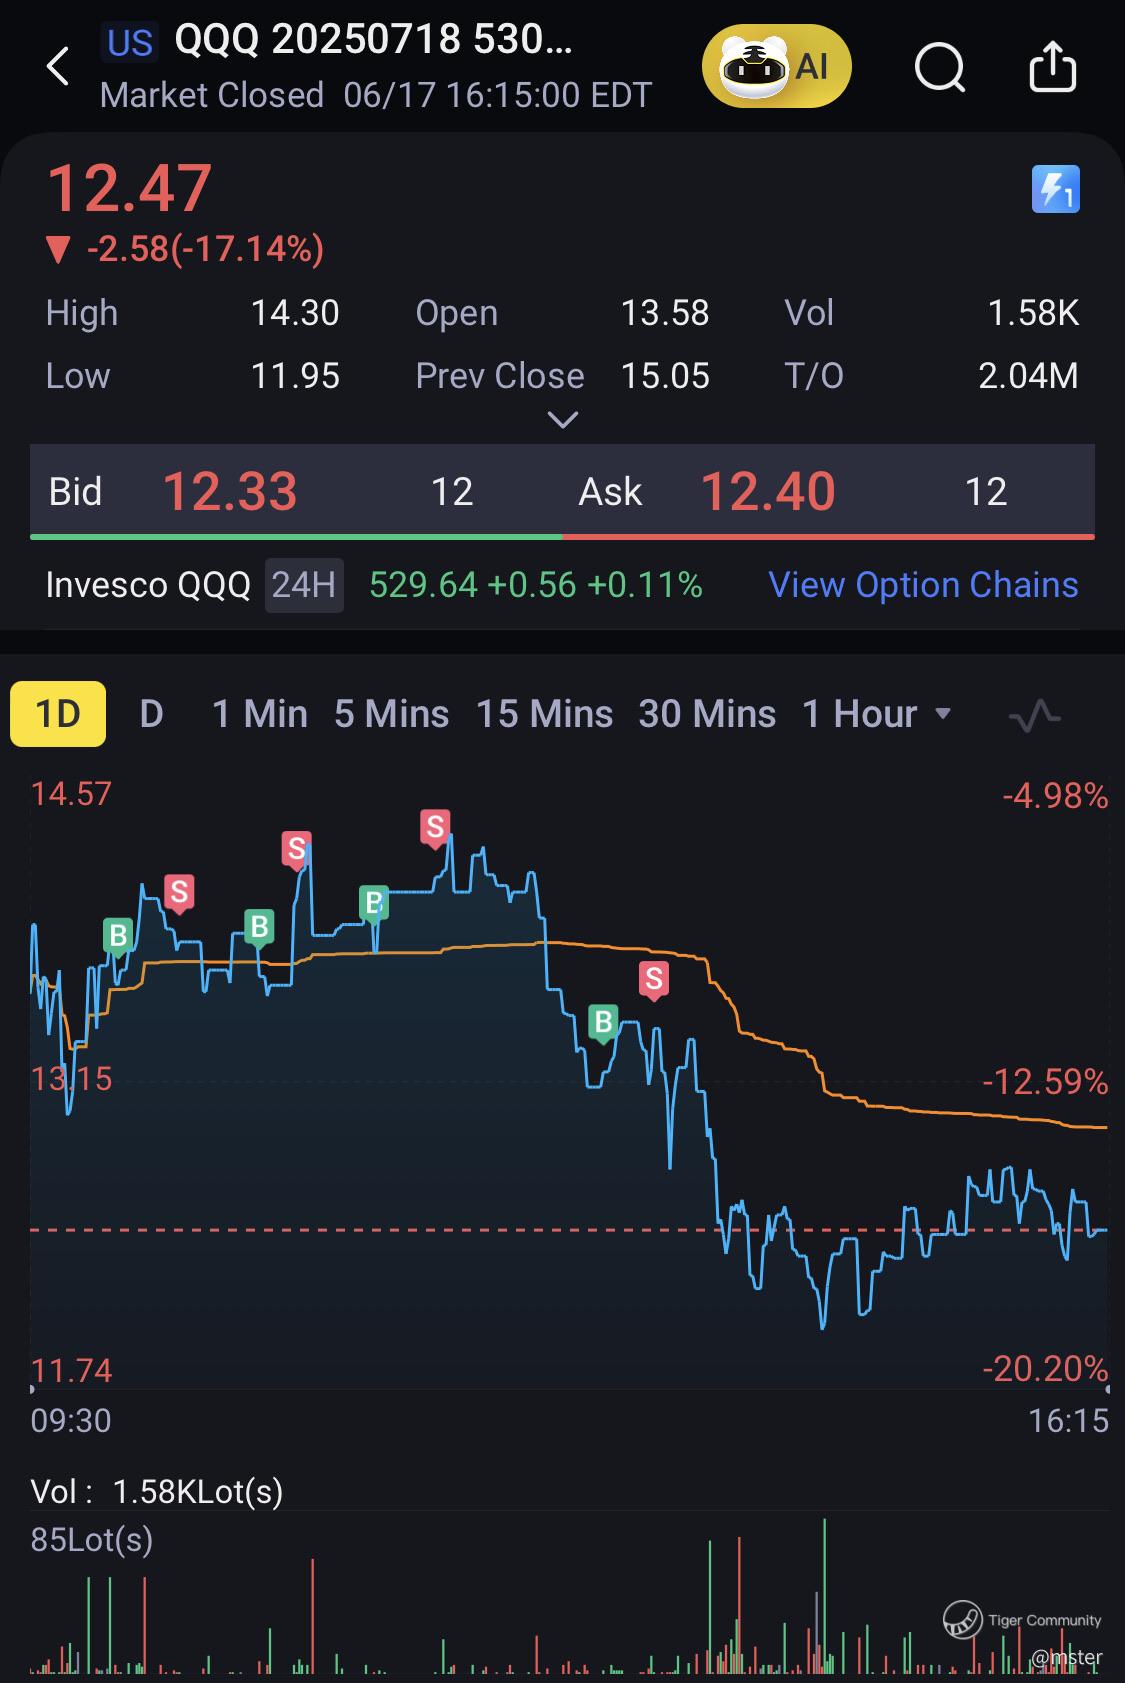Image resolution: width=1125 pixels, height=1683 pixels.
Task: Switch to the 5 Mins chart
Action: [392, 714]
